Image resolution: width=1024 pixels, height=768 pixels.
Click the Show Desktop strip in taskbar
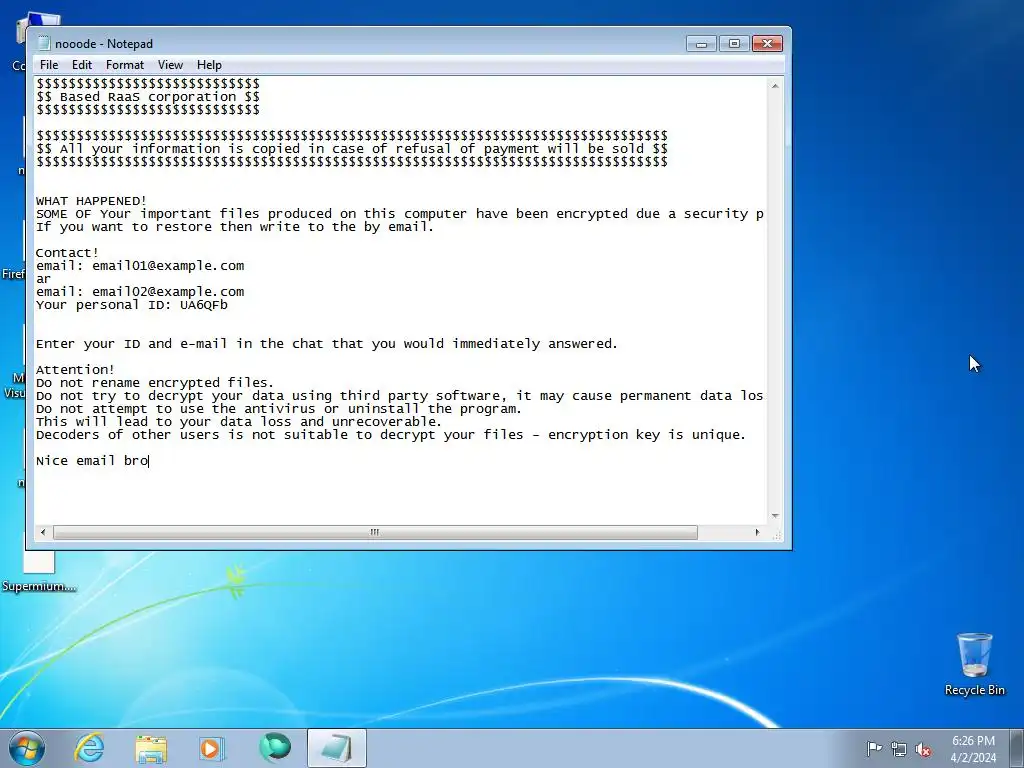(x=1018, y=748)
